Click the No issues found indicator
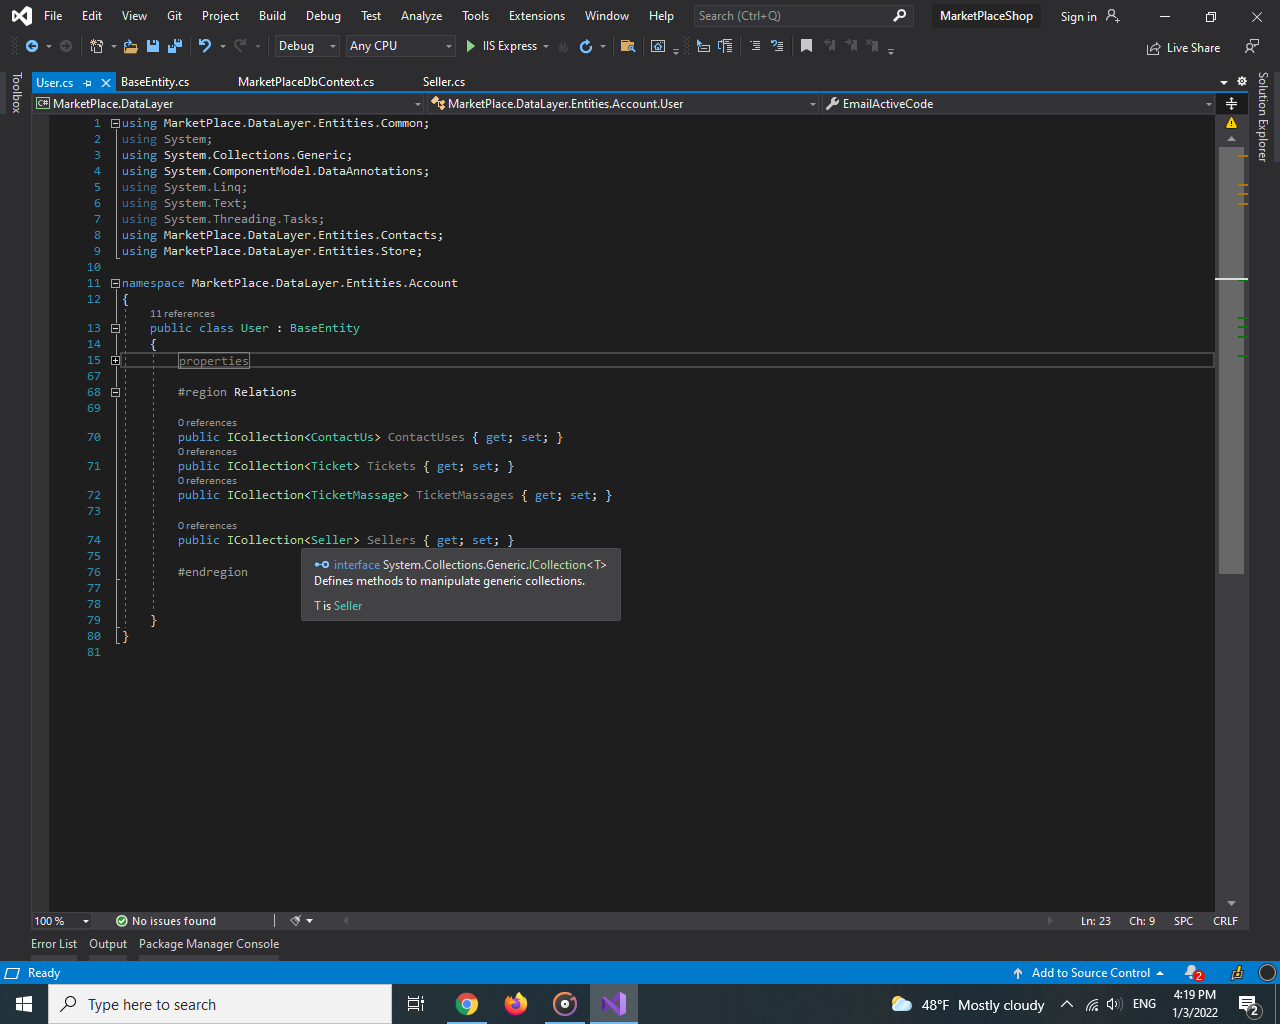The image size is (1280, 1024). click(166, 921)
